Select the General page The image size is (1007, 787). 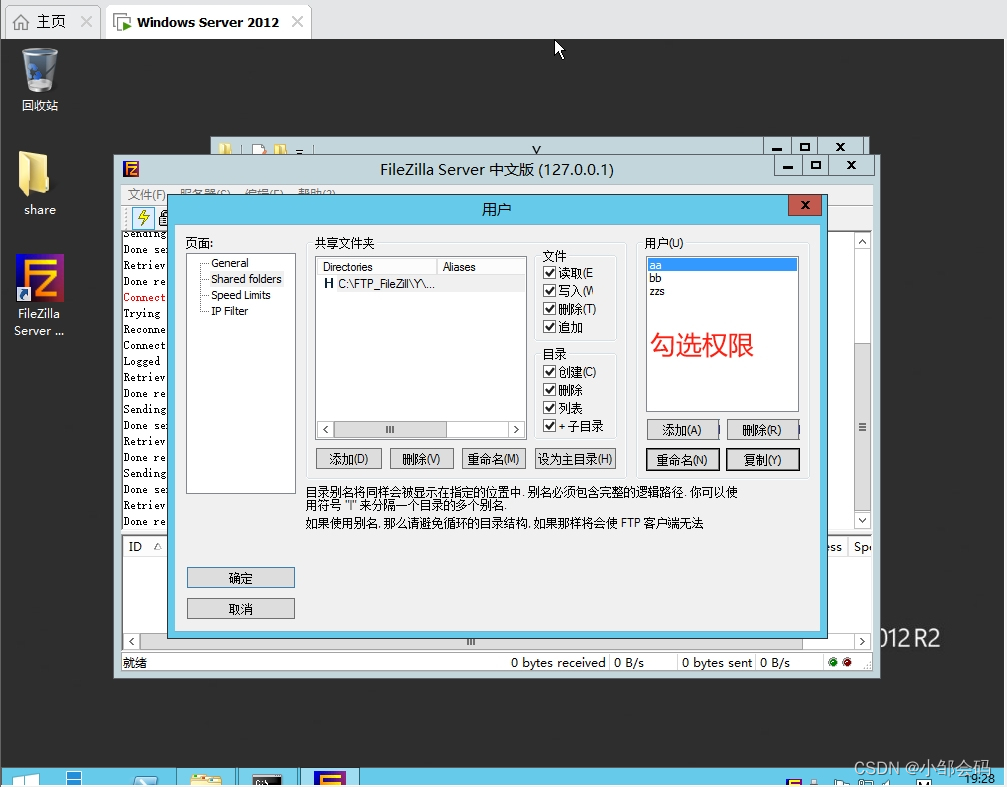(x=229, y=263)
